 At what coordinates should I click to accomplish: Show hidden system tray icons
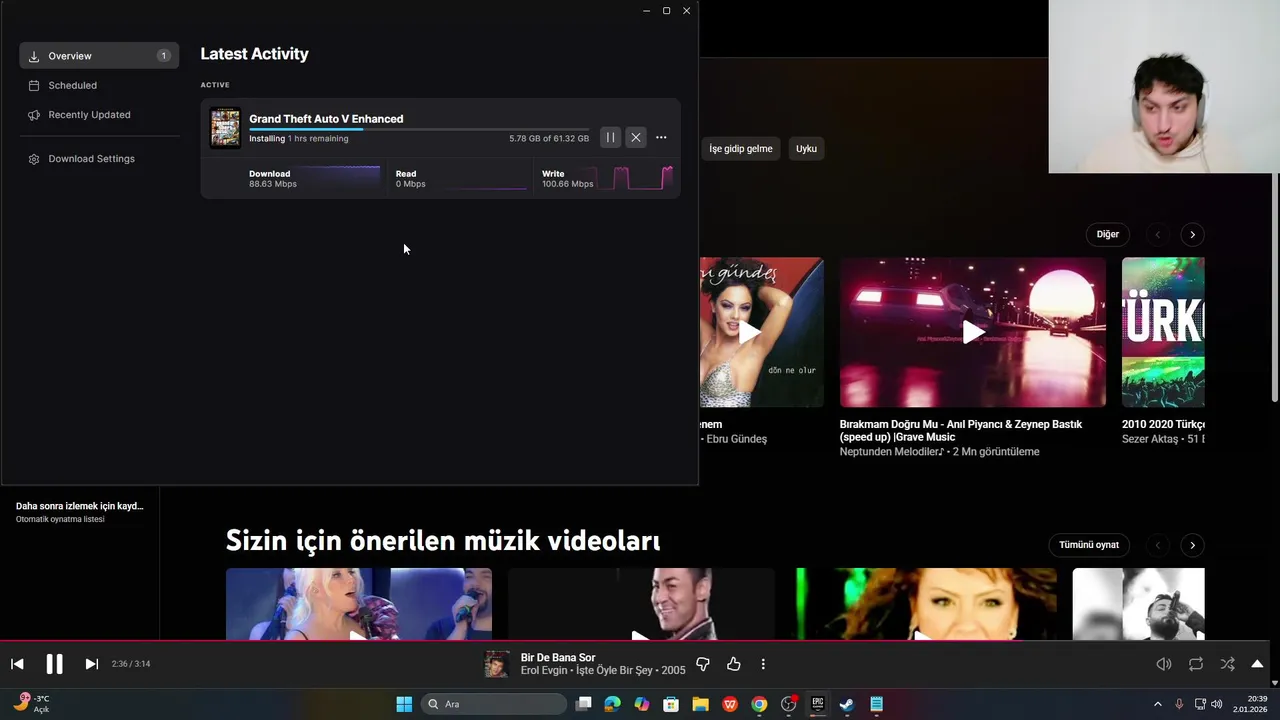pos(1158,704)
